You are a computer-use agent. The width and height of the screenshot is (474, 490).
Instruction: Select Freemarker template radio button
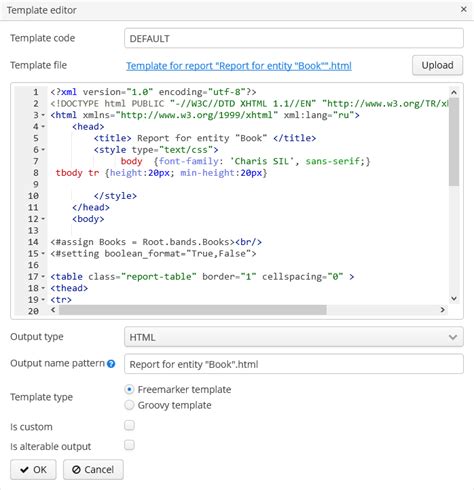[x=129, y=389]
